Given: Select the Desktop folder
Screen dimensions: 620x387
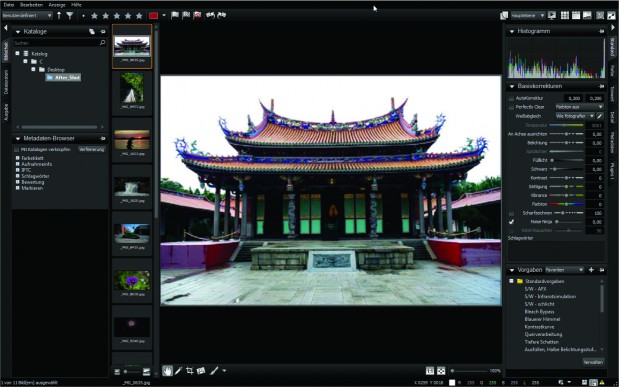Looking at the screenshot, I should point(56,70).
